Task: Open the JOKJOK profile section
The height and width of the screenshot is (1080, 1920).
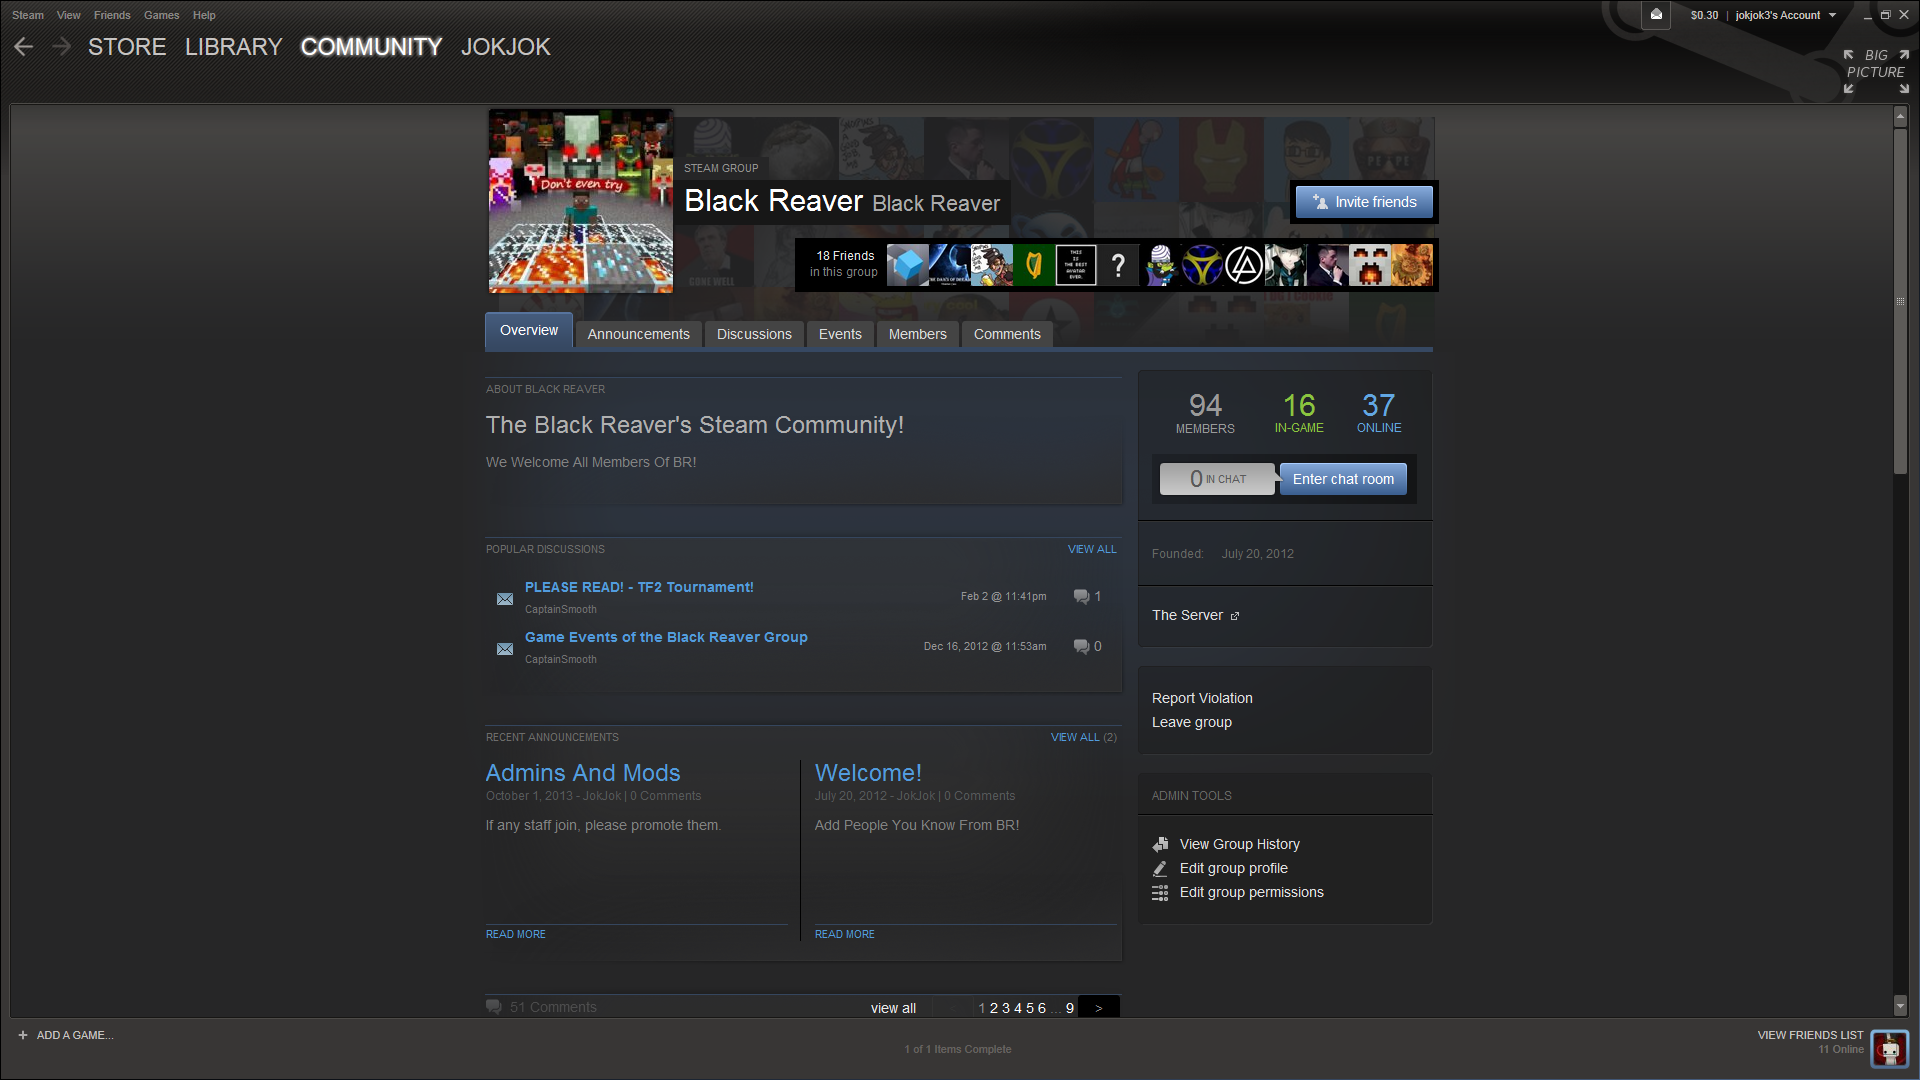Action: [x=506, y=47]
